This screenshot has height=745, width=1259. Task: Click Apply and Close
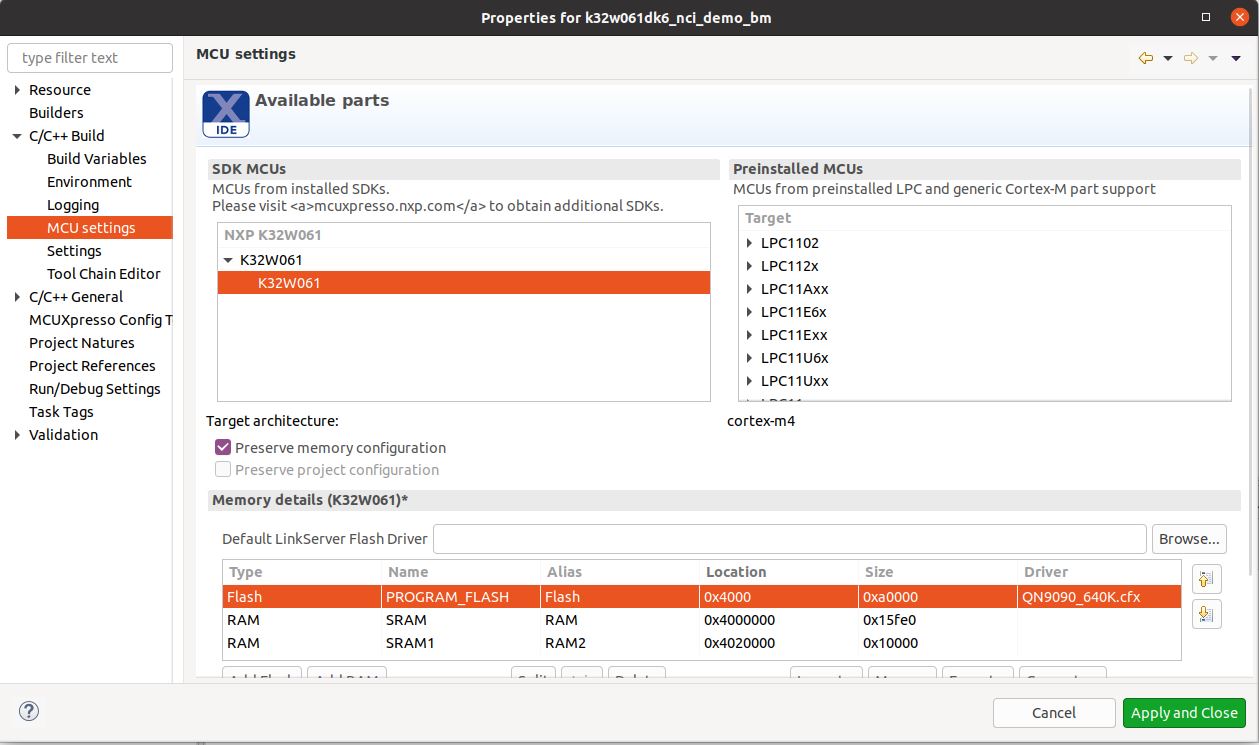[1184, 712]
